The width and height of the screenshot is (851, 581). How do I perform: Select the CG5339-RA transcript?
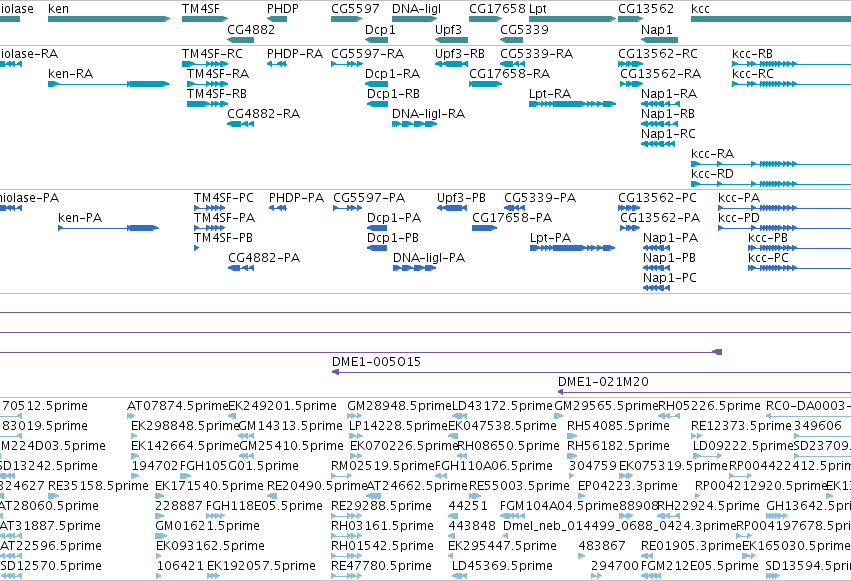click(x=512, y=64)
